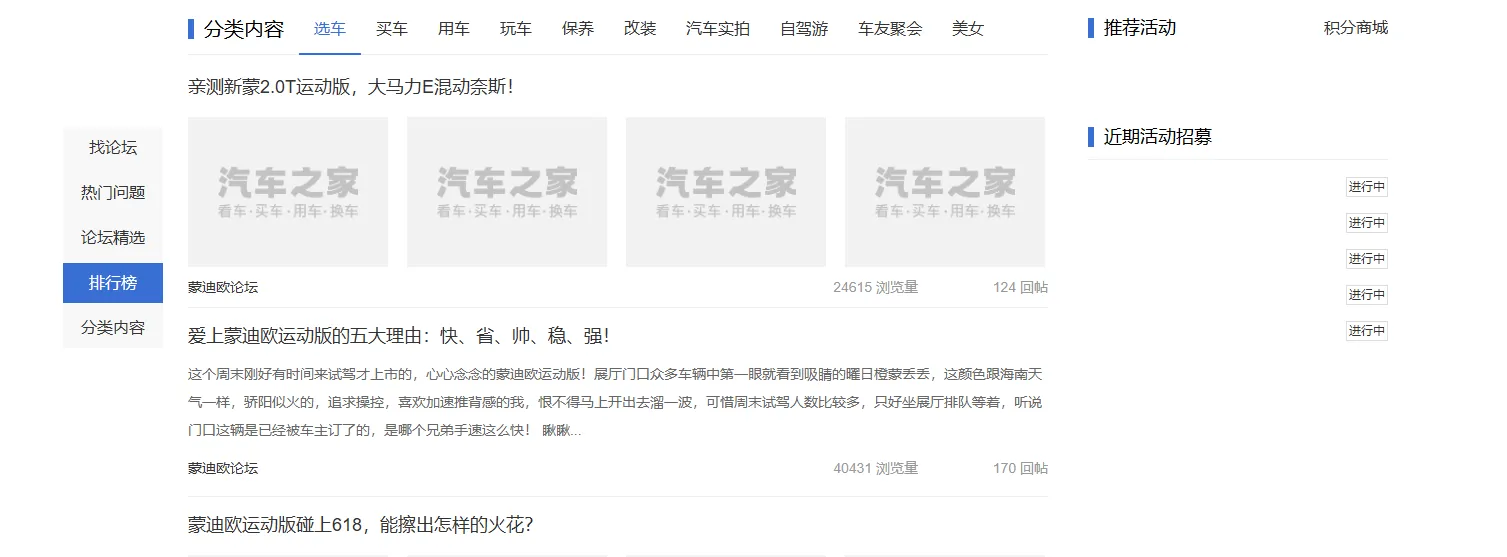Select the 汽车实拍 tab
The height and width of the screenshot is (557, 1507).
[x=717, y=29]
